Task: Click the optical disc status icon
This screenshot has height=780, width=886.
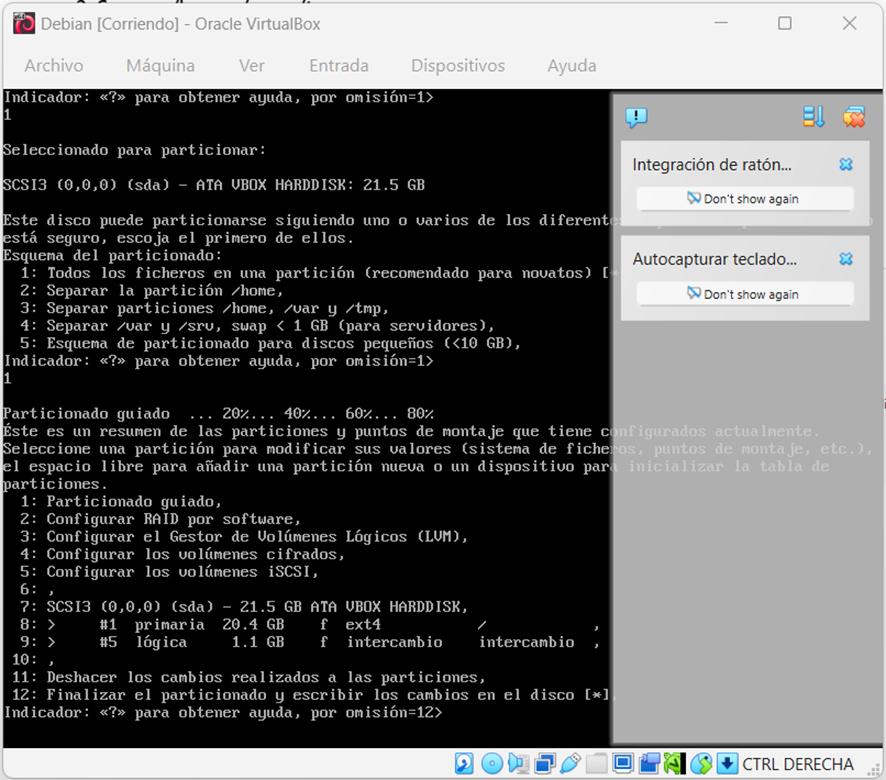Action: click(x=492, y=764)
